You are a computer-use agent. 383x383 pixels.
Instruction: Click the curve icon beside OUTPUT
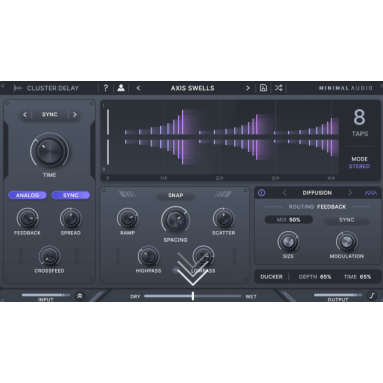pyautogui.click(x=372, y=296)
